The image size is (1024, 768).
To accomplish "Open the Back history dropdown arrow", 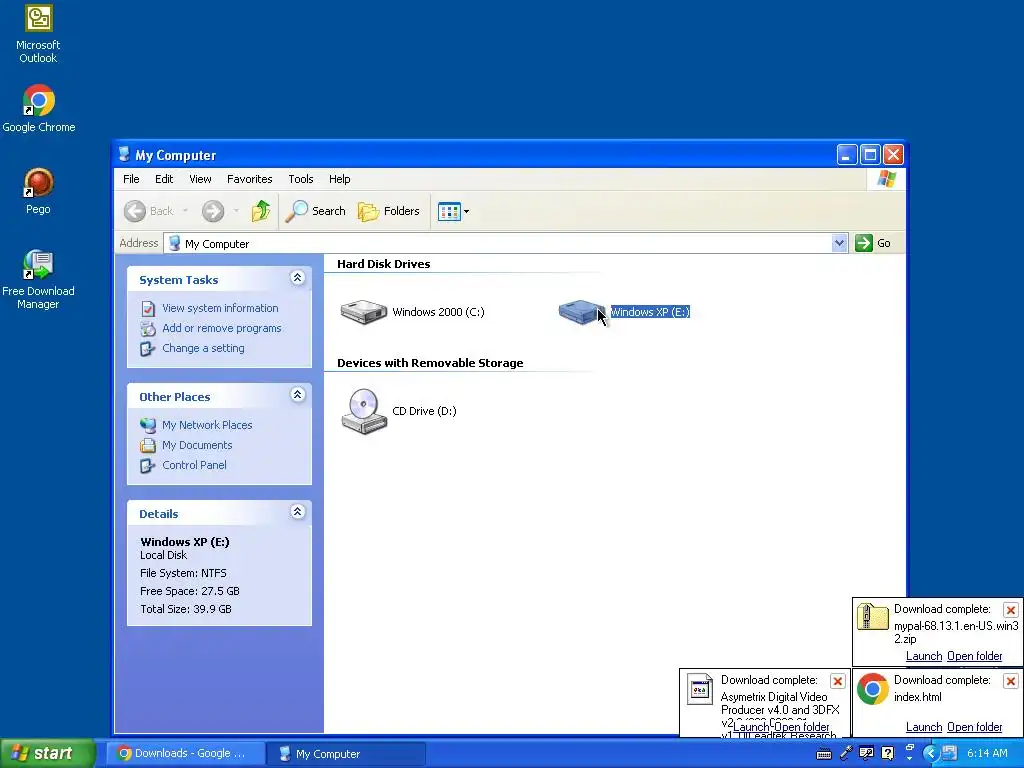I will pos(185,211).
